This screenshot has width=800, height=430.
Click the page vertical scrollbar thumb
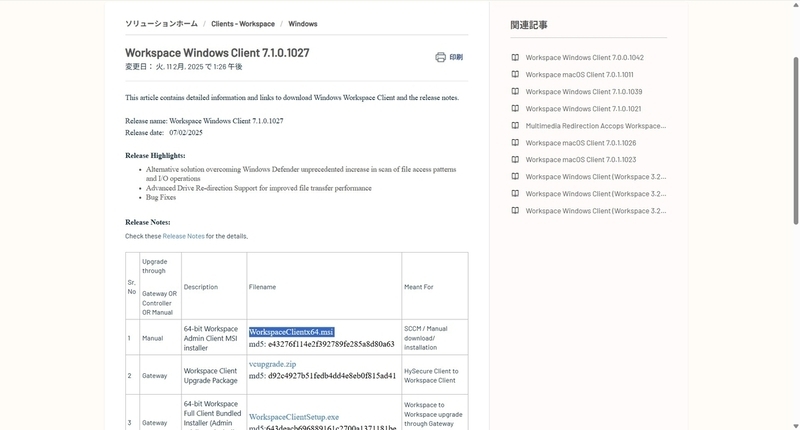click(x=795, y=140)
